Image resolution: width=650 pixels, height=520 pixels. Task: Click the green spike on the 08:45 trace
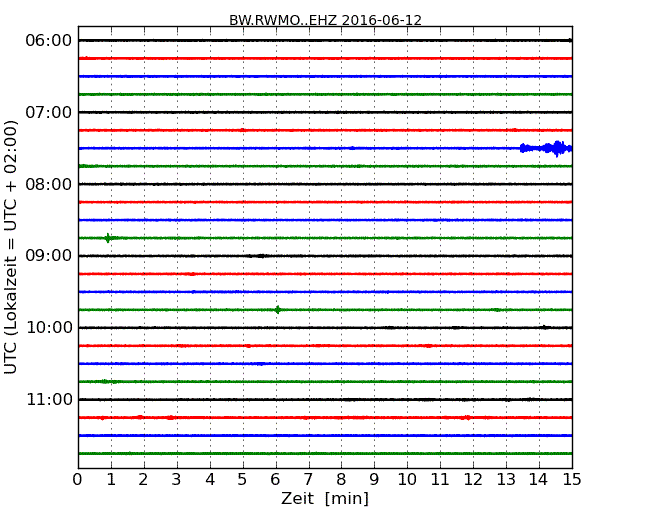108,238
